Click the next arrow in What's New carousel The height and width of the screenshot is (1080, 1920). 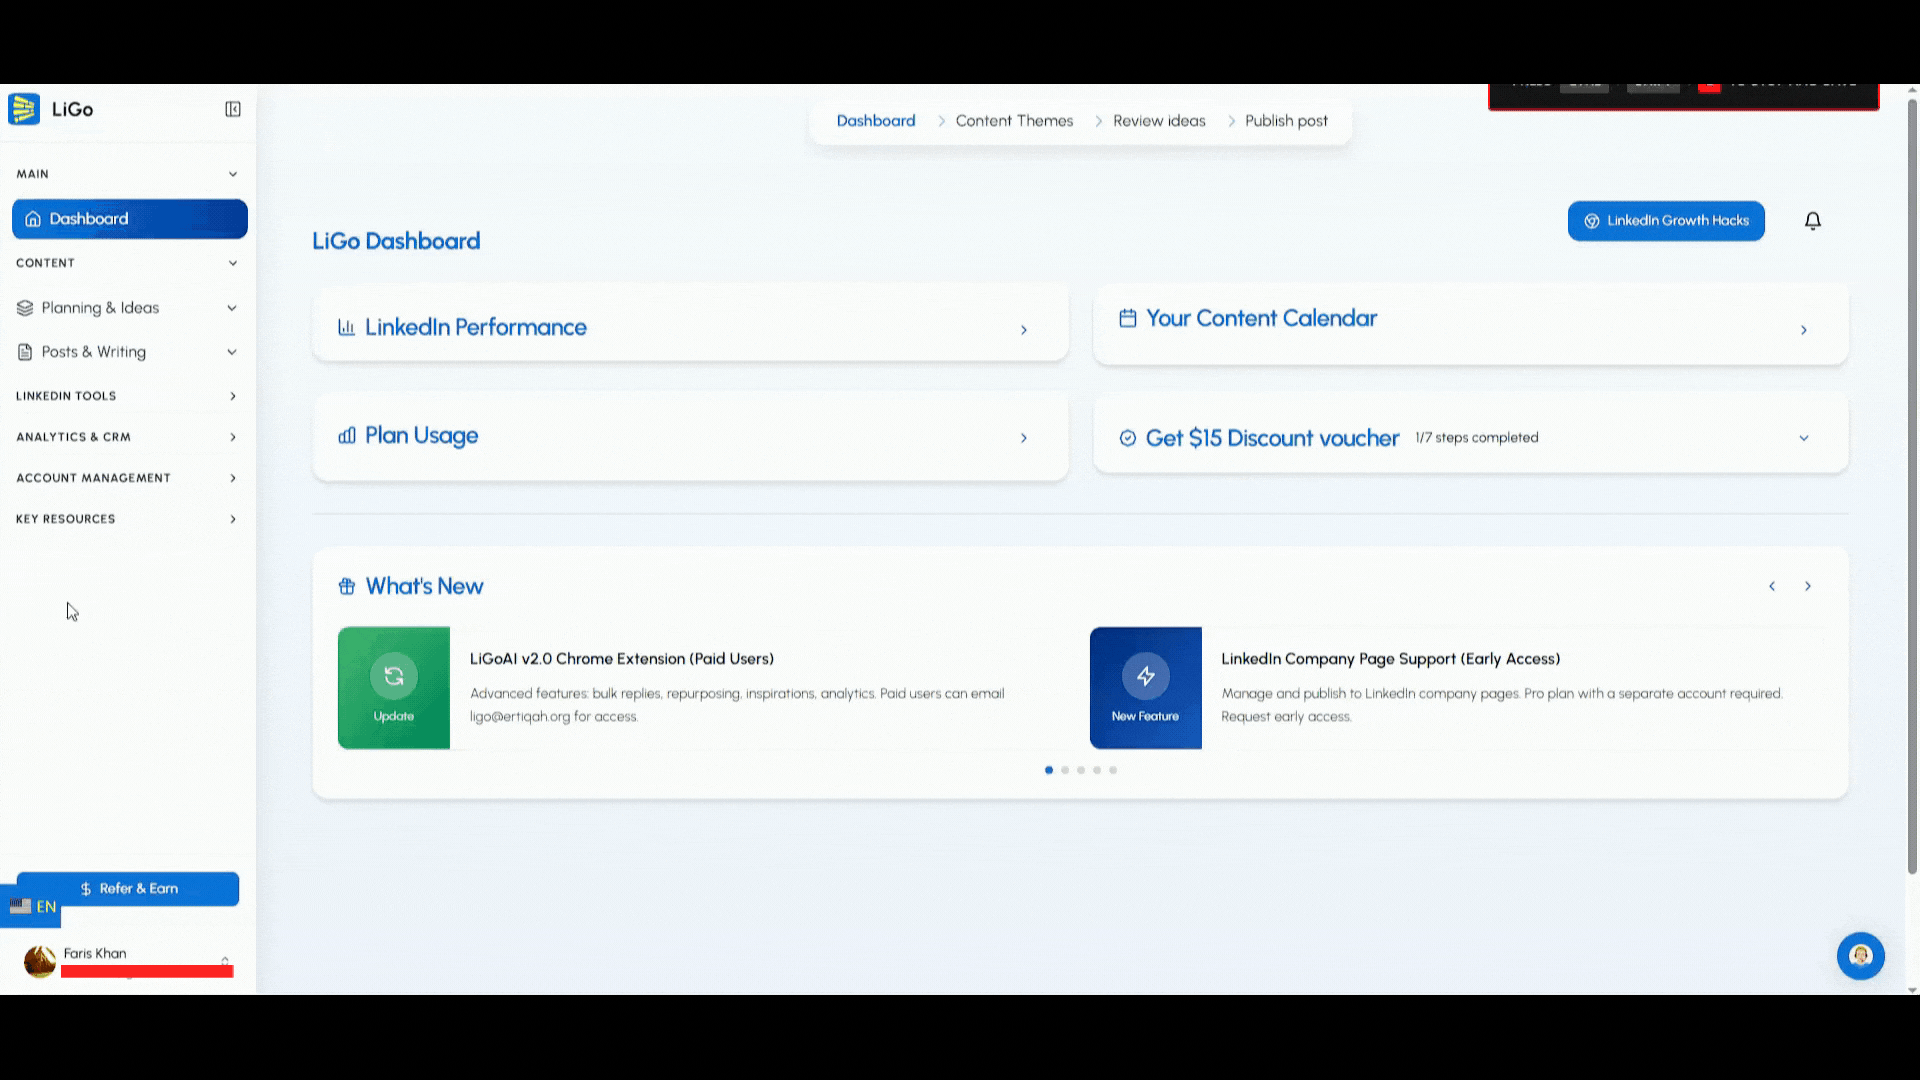pos(1807,586)
